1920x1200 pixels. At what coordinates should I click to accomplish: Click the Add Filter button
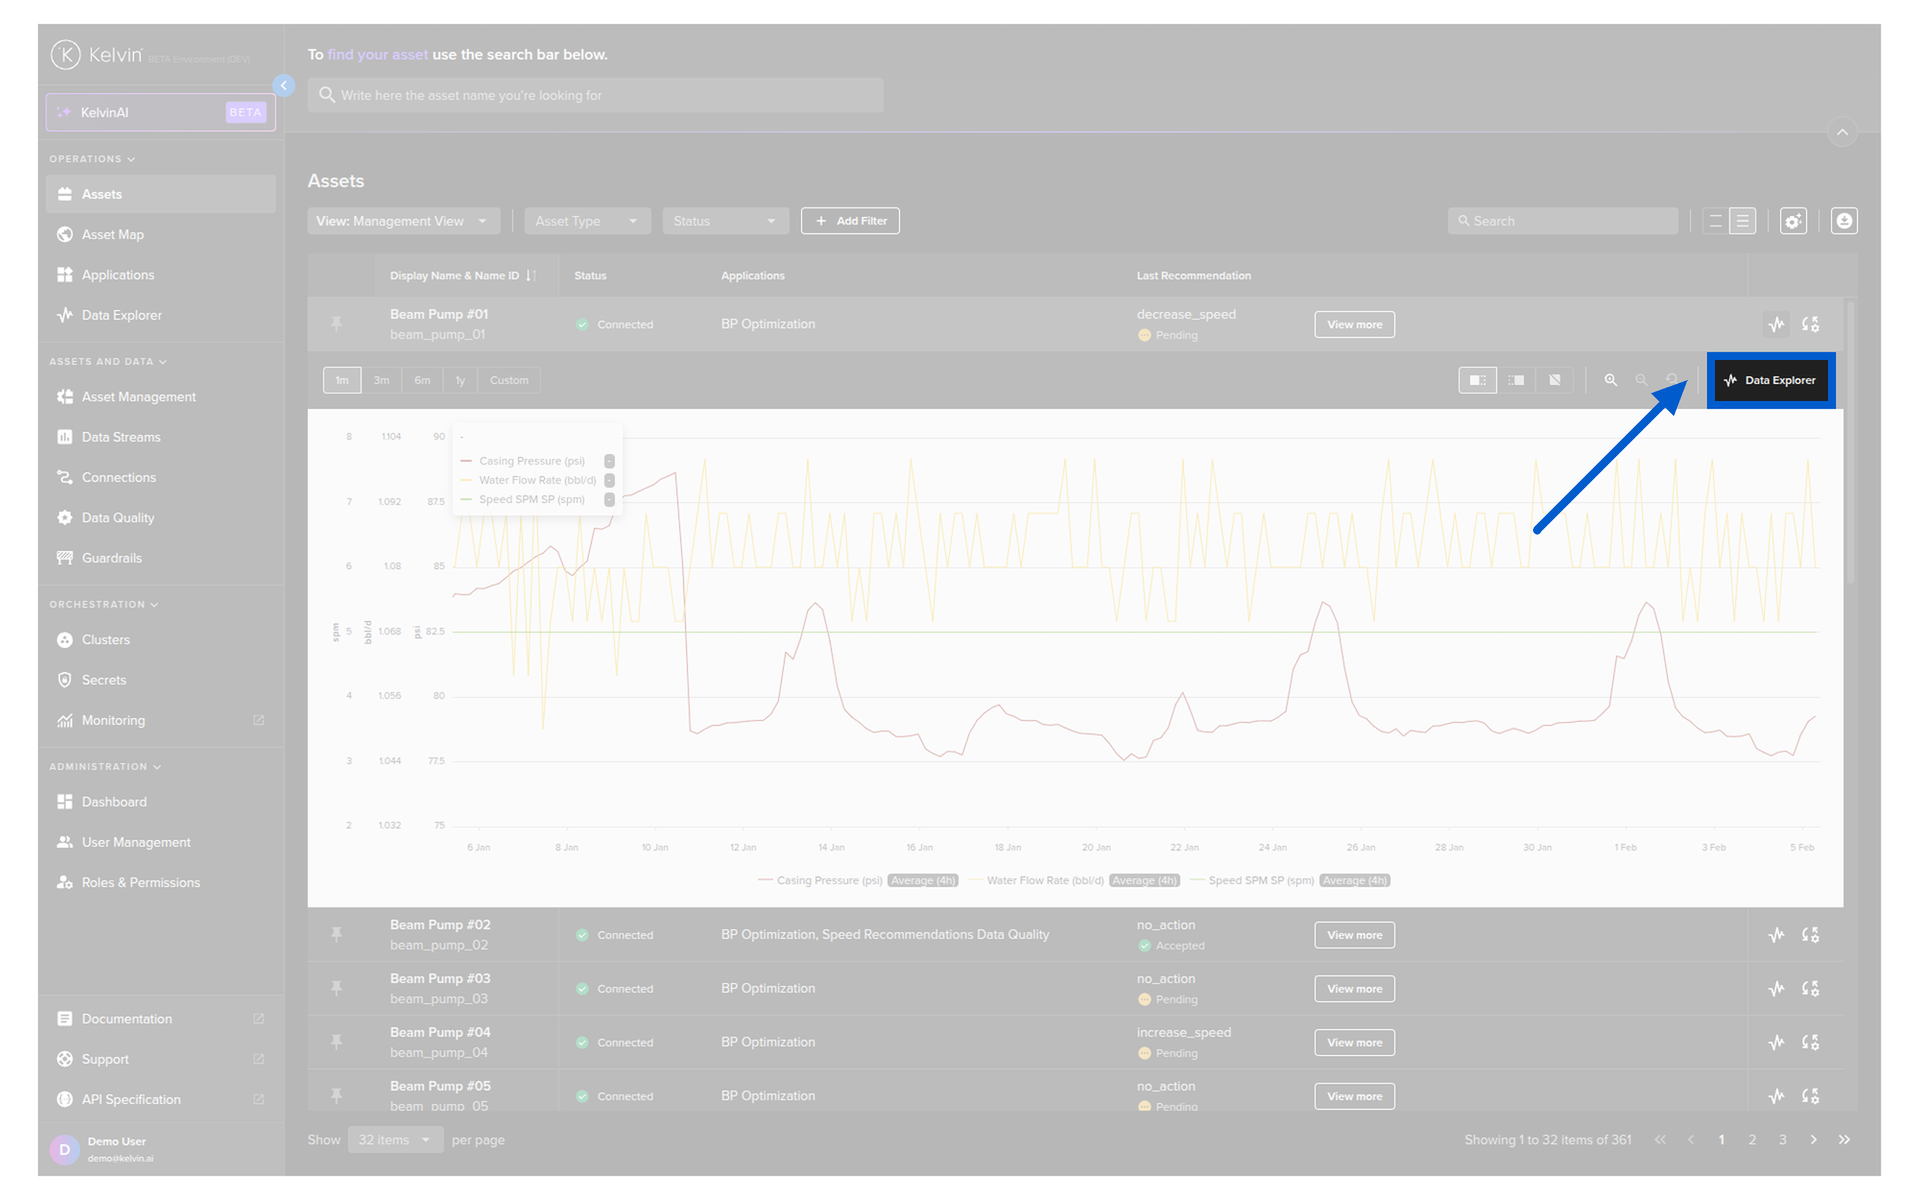[850, 221]
